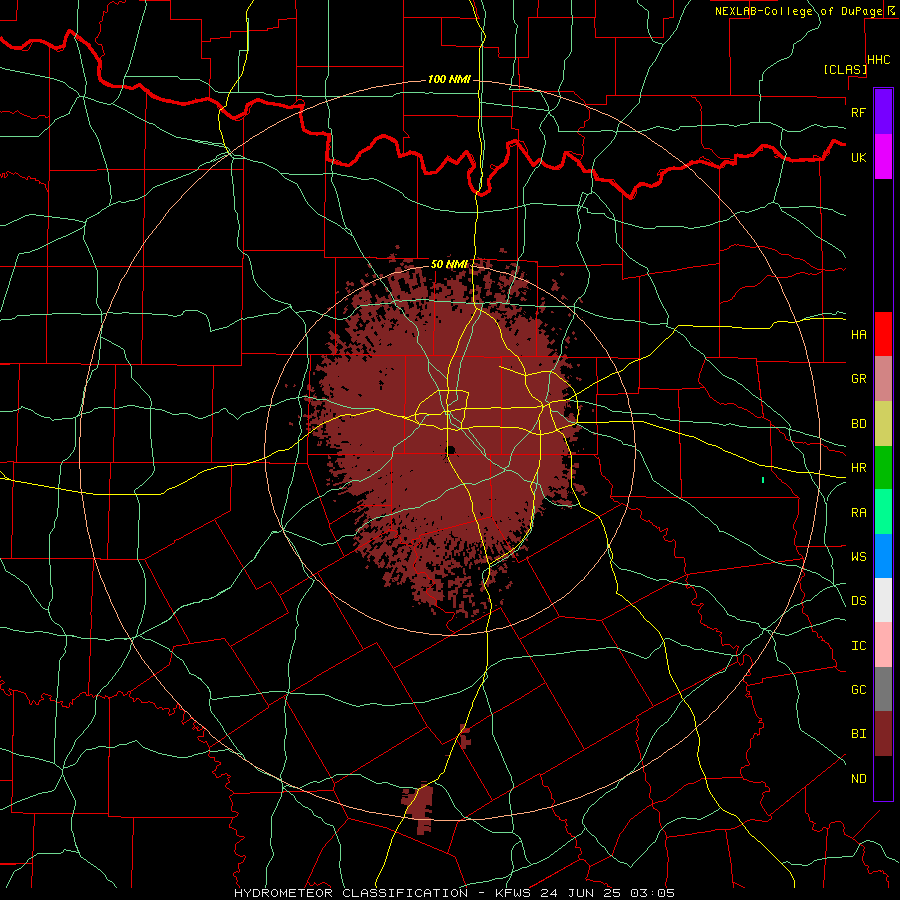This screenshot has width=900, height=900.
Task: Click the WS blue legend swatch
Action: [883, 556]
